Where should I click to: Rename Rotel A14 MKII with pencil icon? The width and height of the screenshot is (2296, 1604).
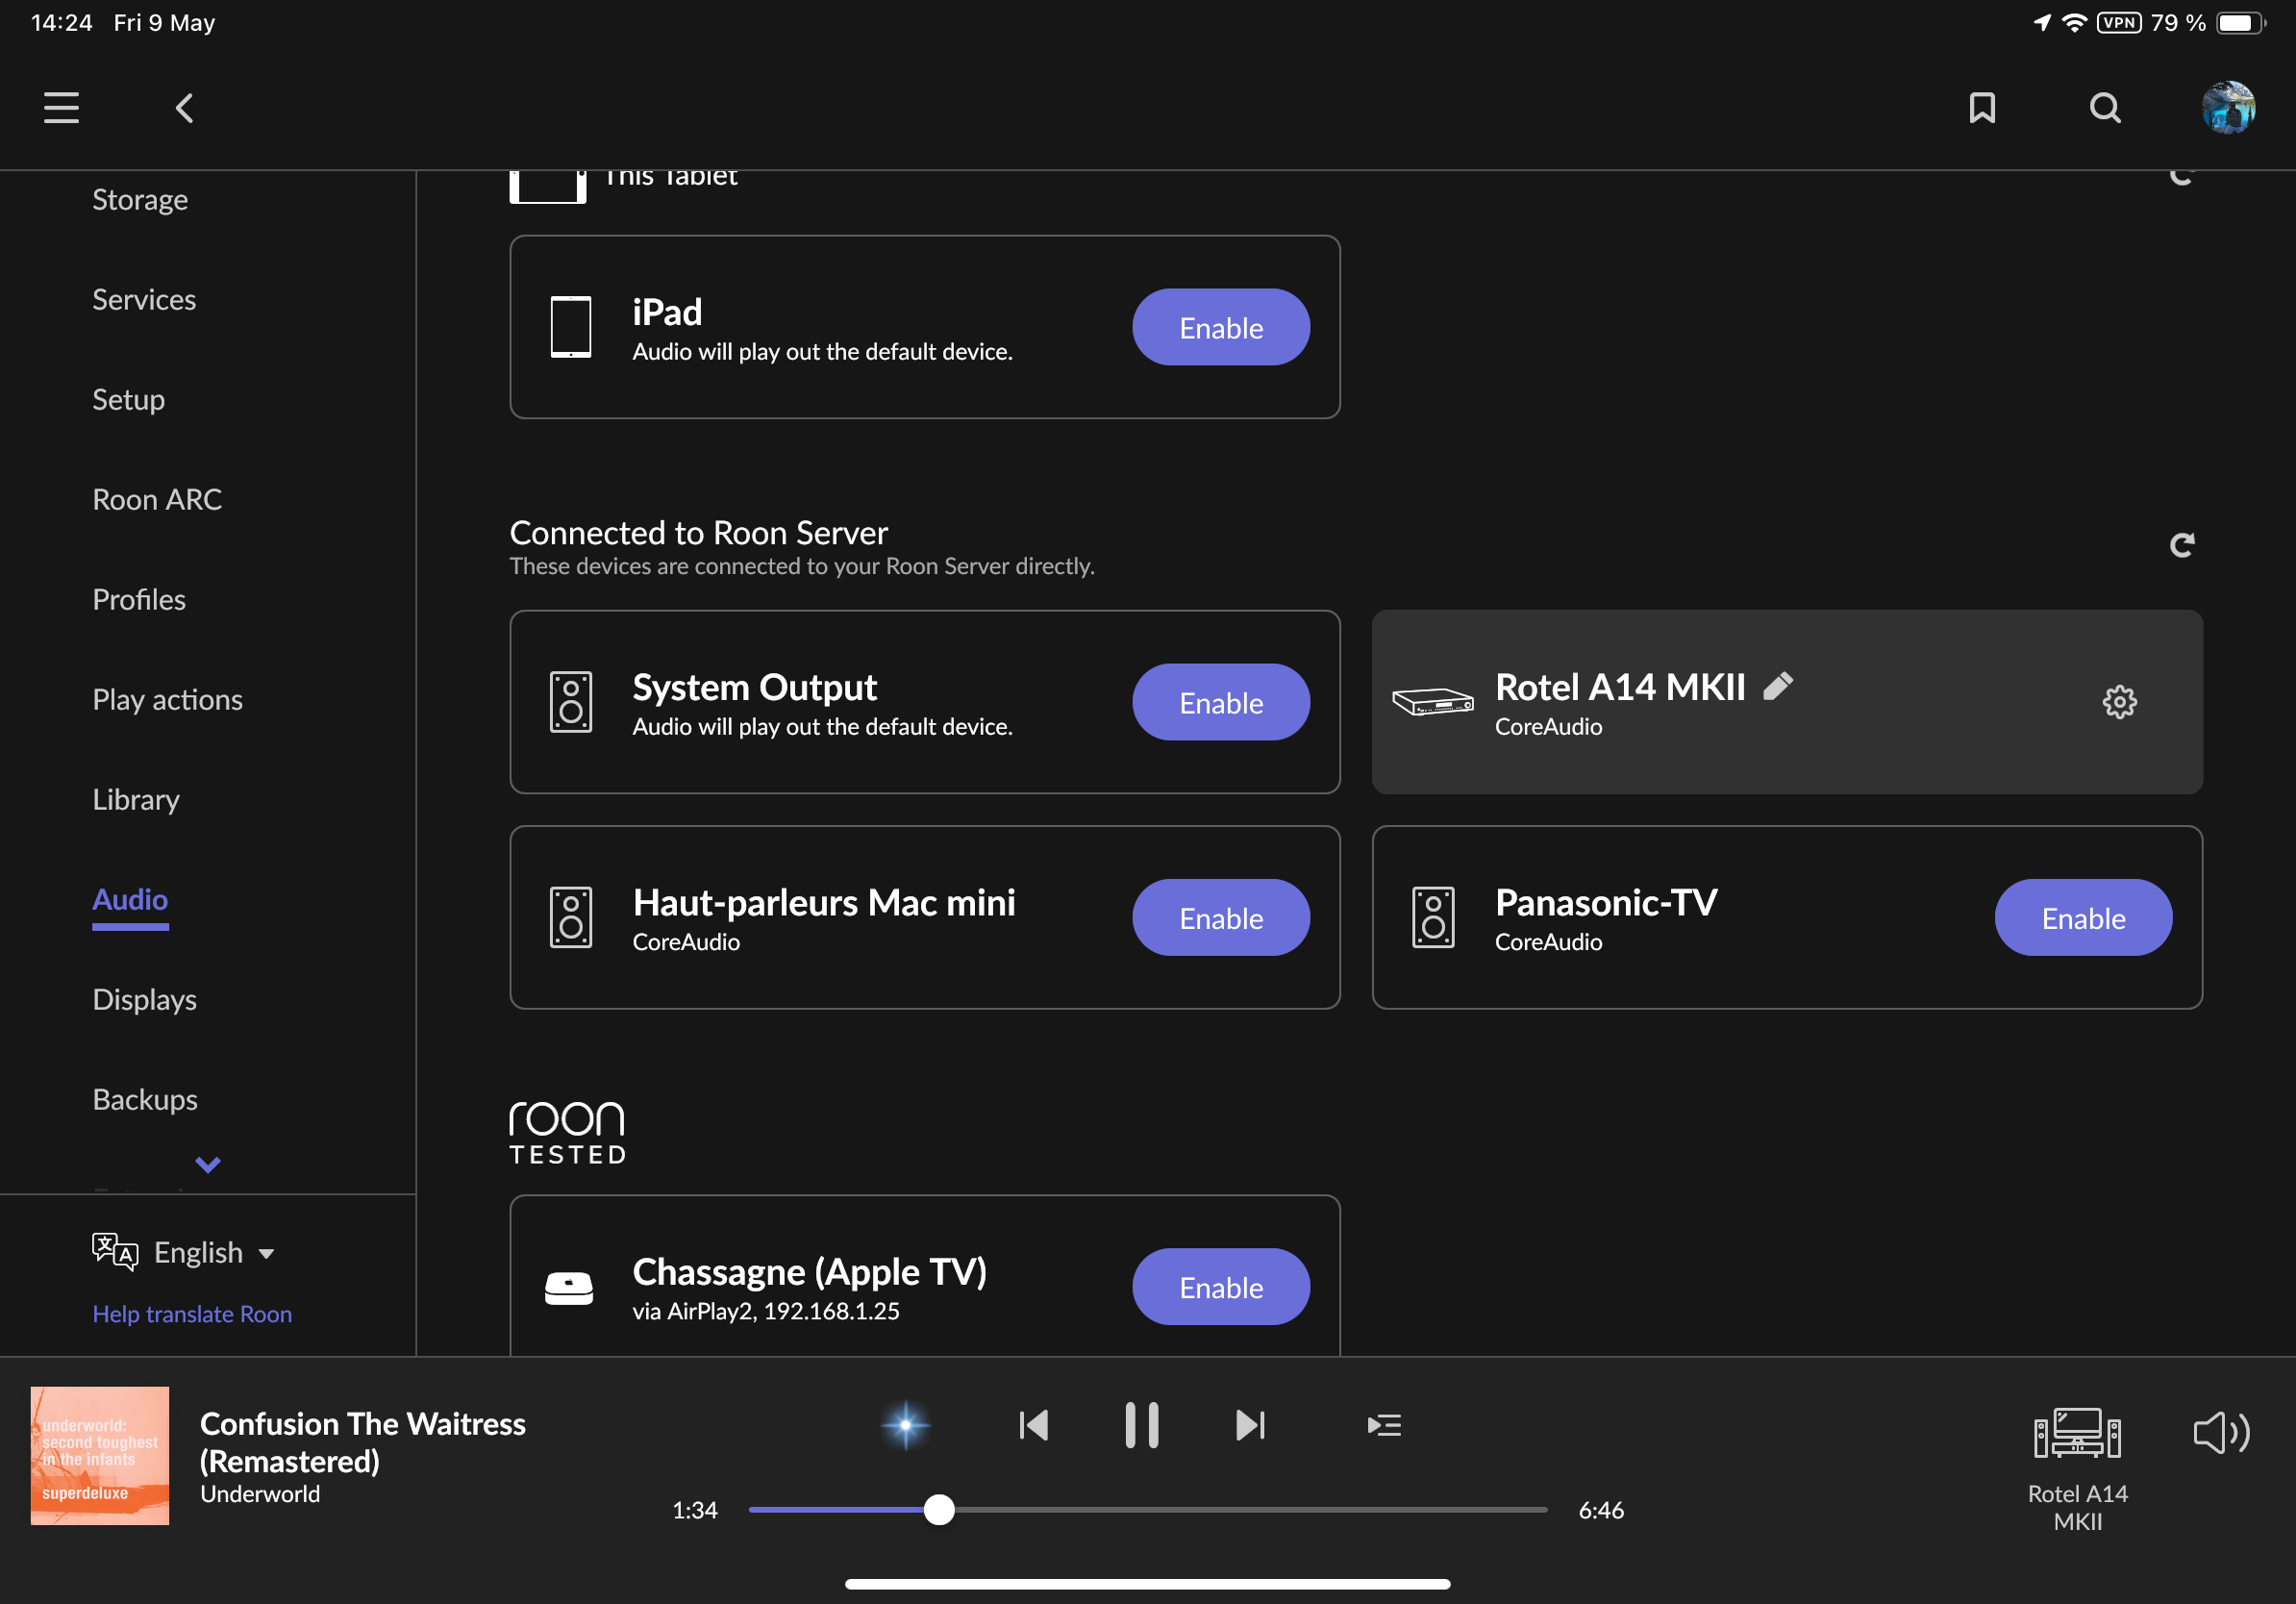1777,686
